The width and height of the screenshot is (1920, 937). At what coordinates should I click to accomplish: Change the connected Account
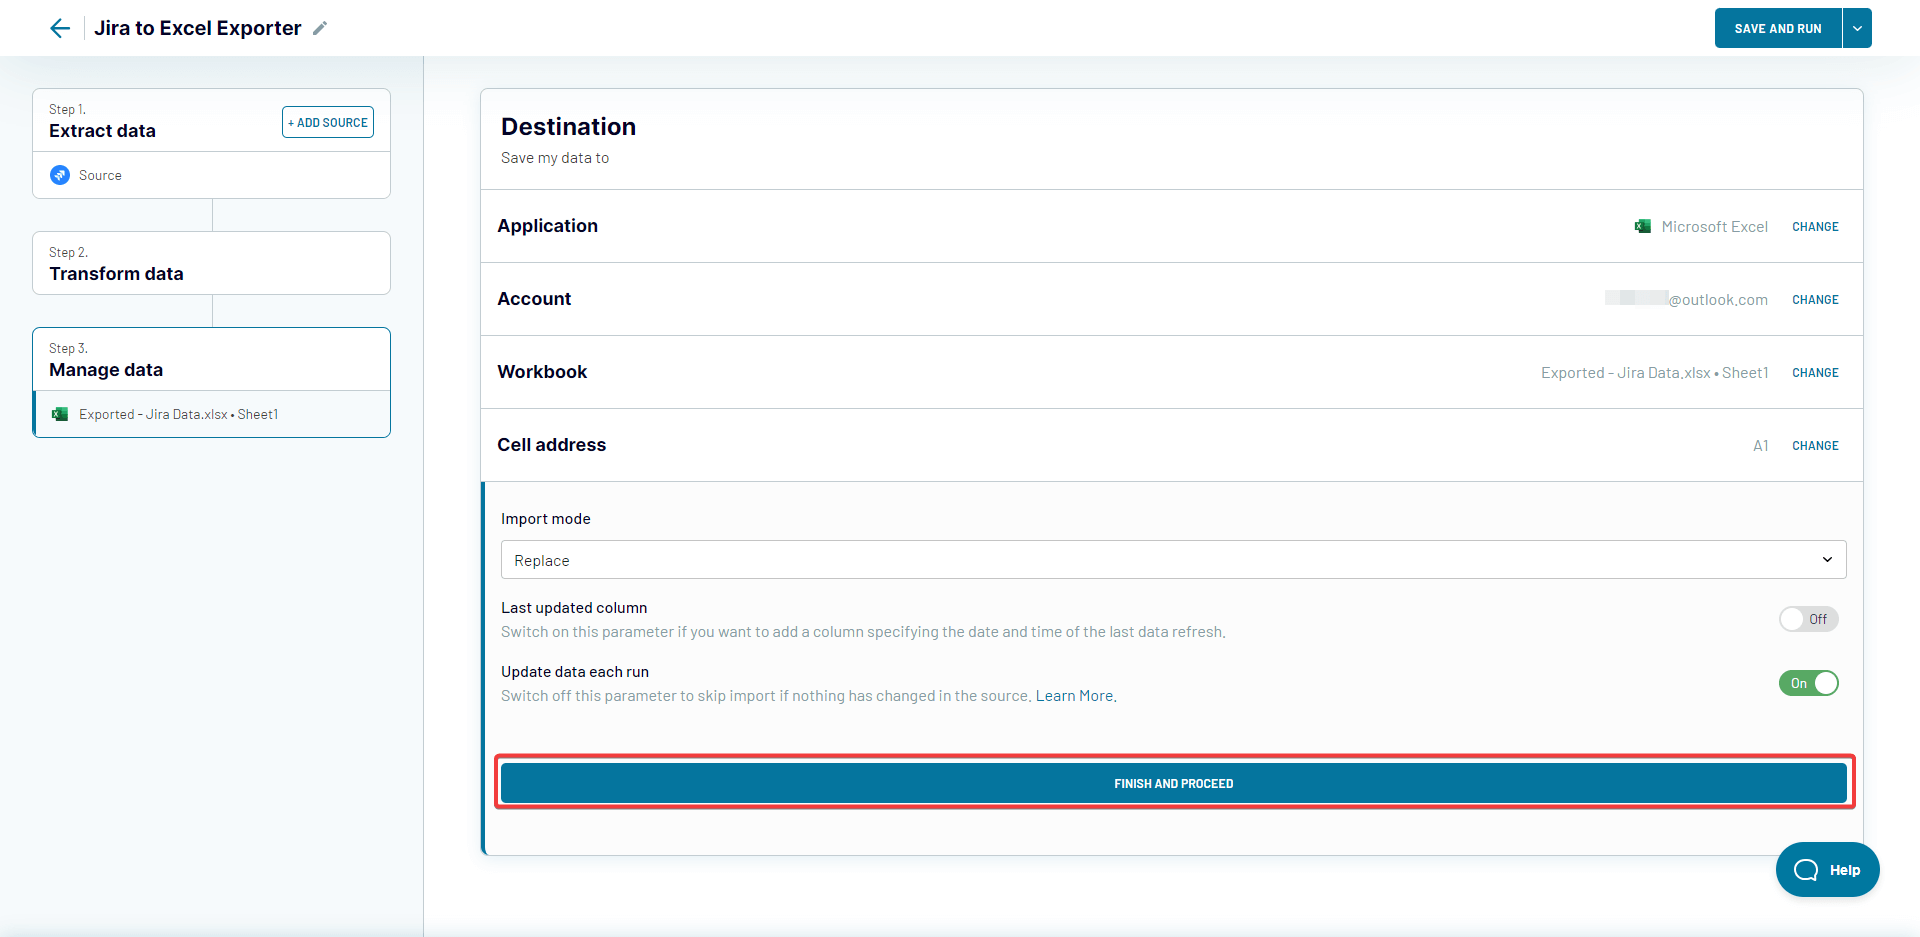tap(1815, 300)
